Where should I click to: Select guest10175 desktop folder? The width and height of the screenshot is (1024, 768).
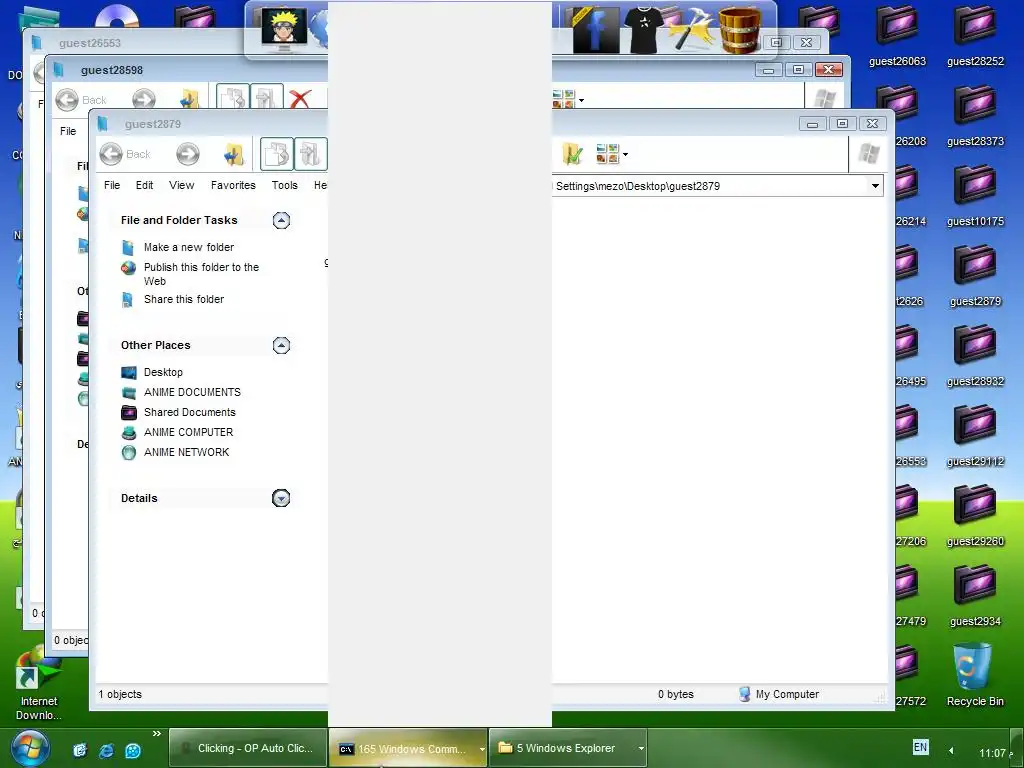(975, 196)
